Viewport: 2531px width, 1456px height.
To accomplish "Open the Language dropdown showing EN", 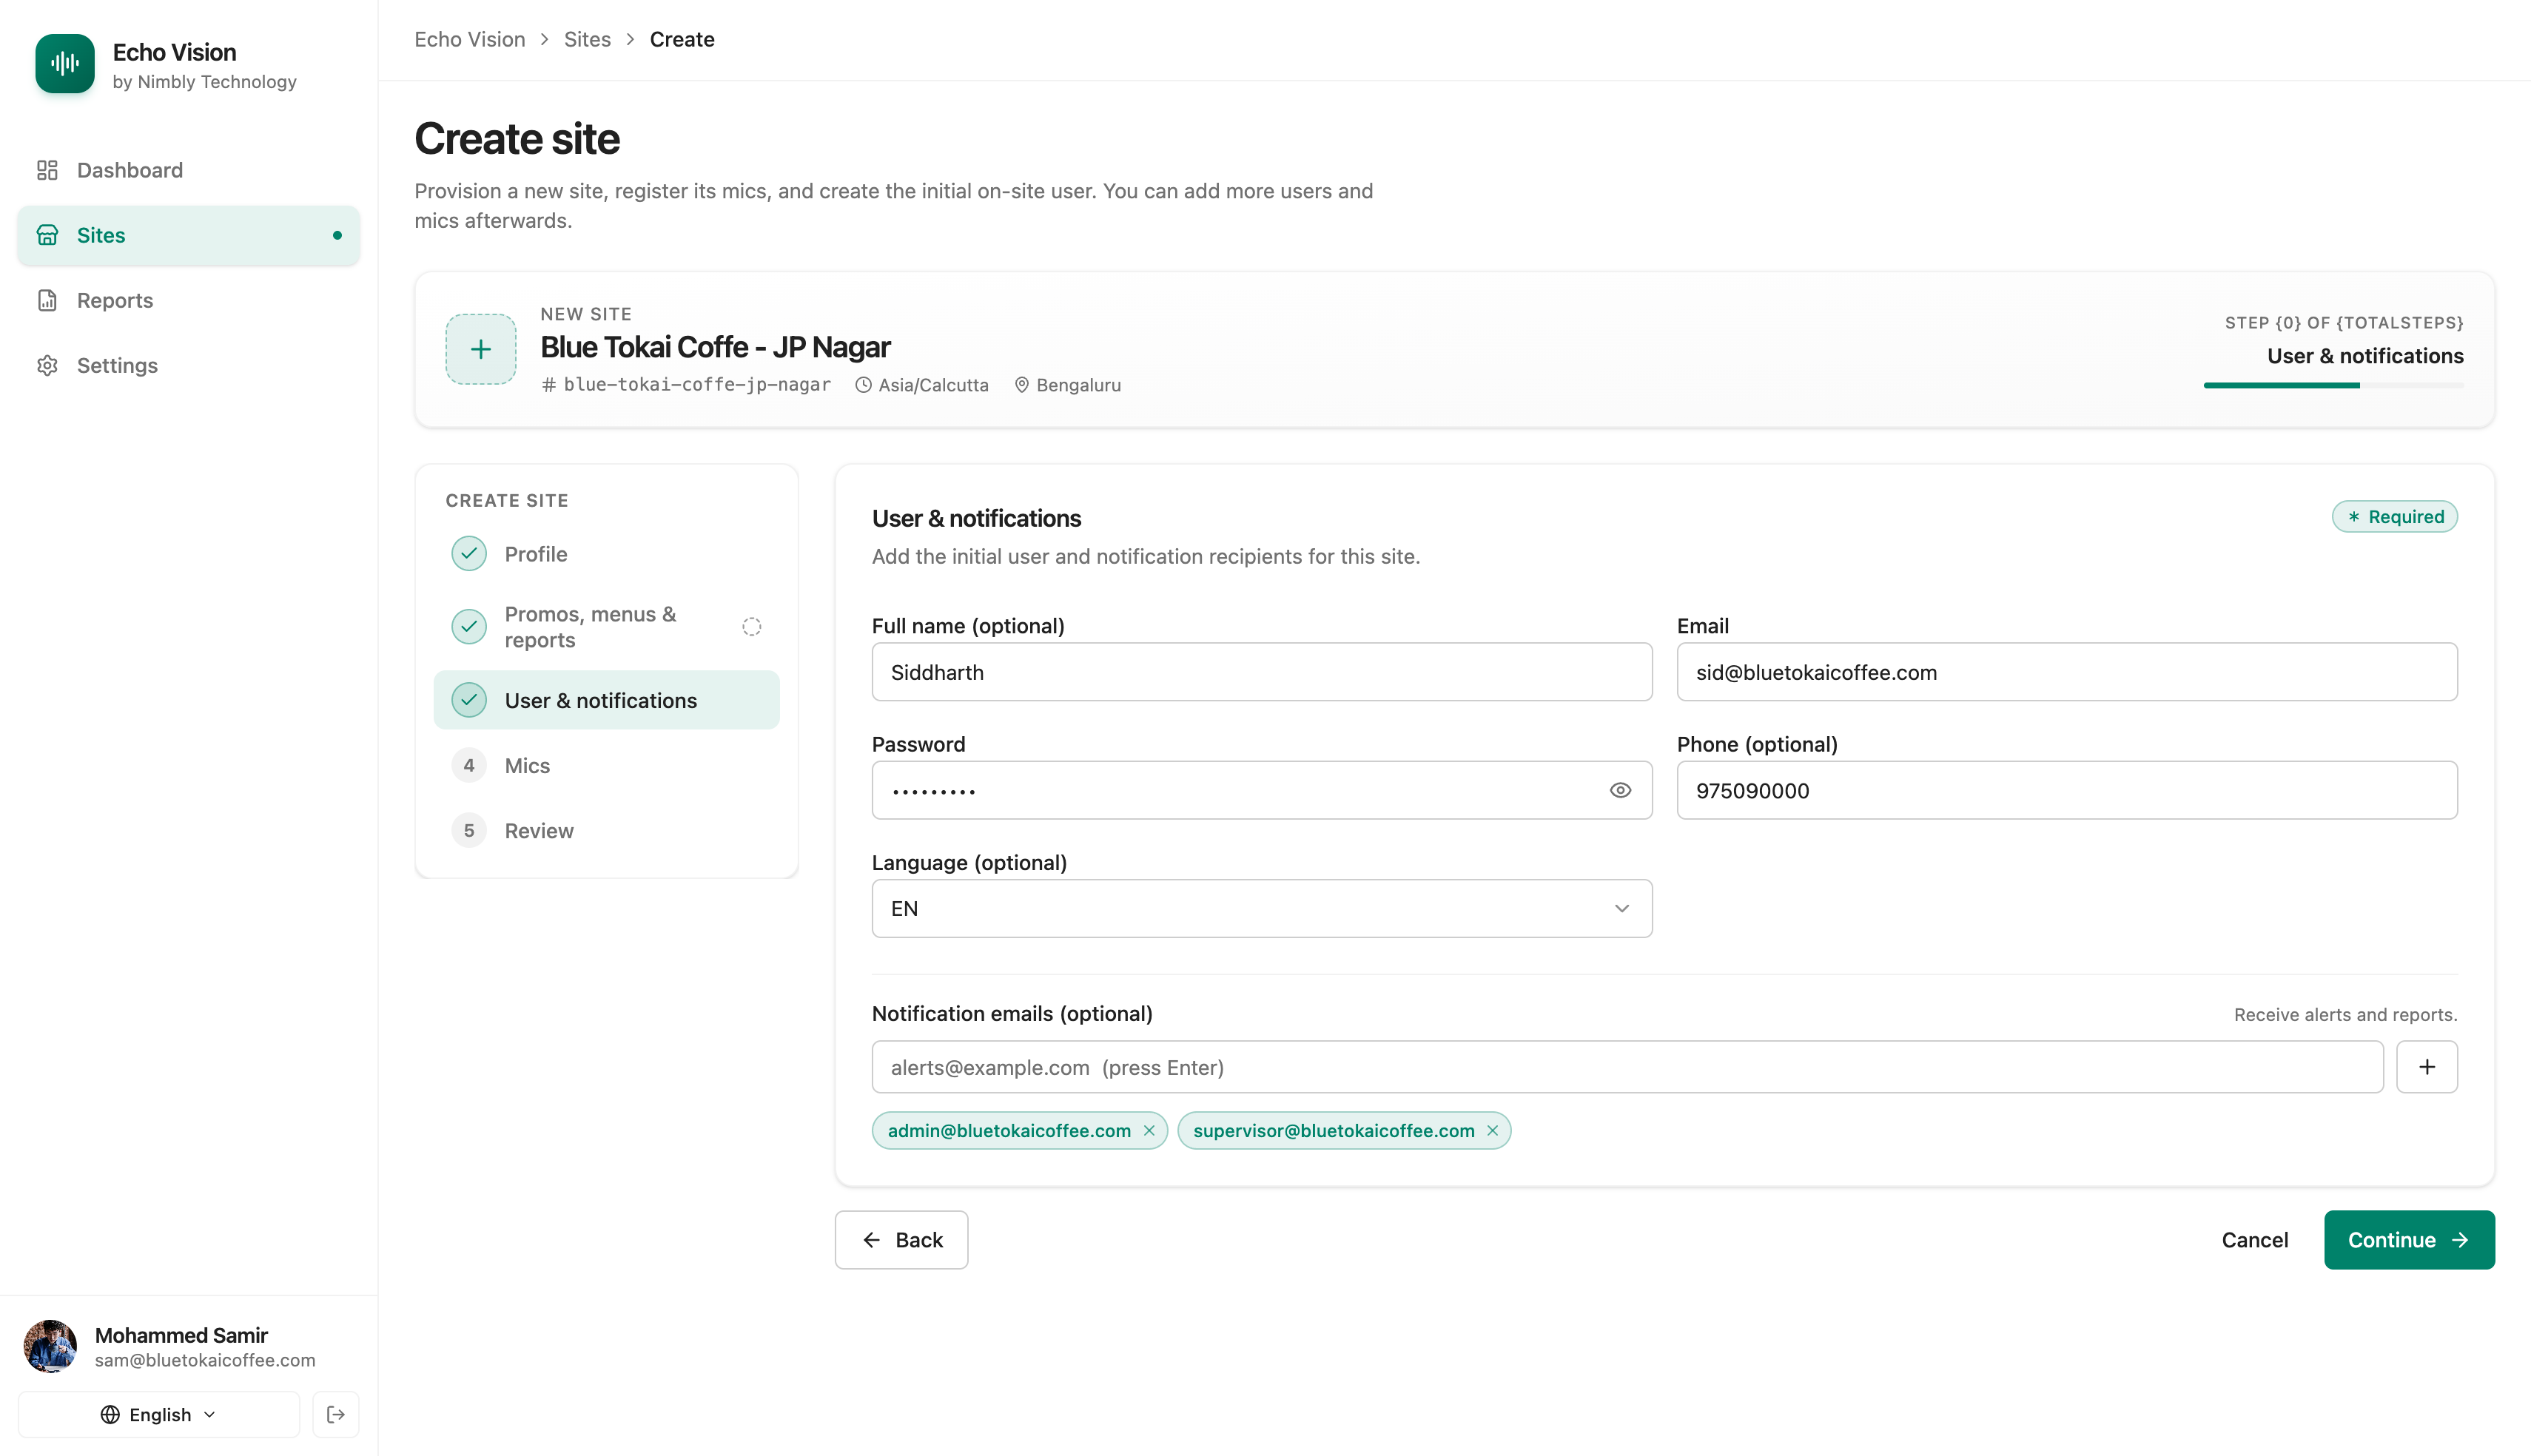I will pyautogui.click(x=1262, y=908).
